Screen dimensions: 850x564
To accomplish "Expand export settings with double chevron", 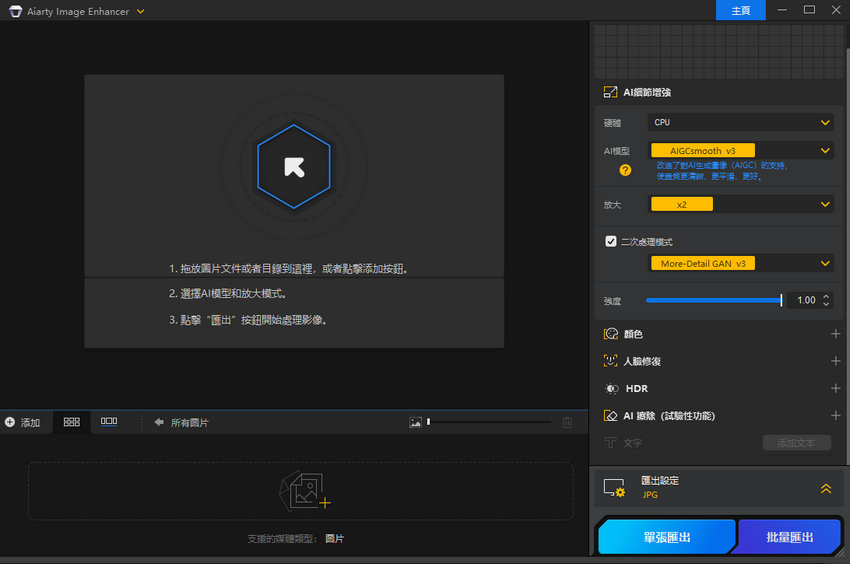I will click(x=826, y=489).
